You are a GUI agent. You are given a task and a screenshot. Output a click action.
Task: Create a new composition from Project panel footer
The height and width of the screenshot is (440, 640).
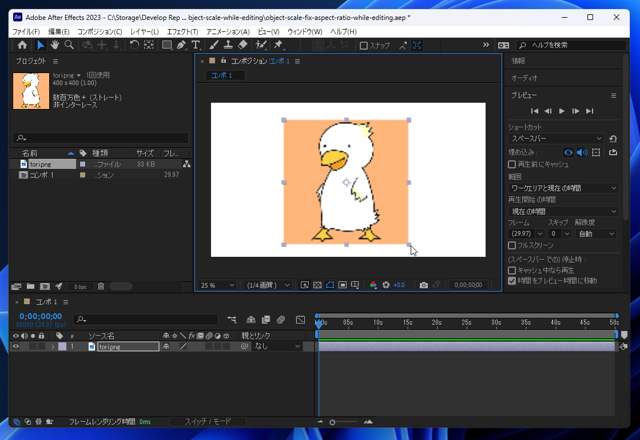coord(45,287)
